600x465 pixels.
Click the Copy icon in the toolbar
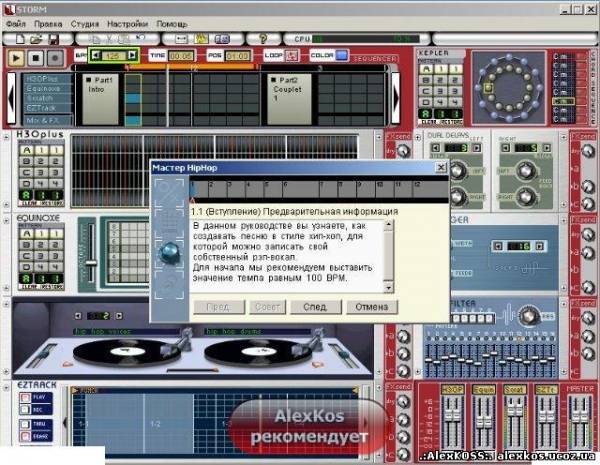click(94, 39)
